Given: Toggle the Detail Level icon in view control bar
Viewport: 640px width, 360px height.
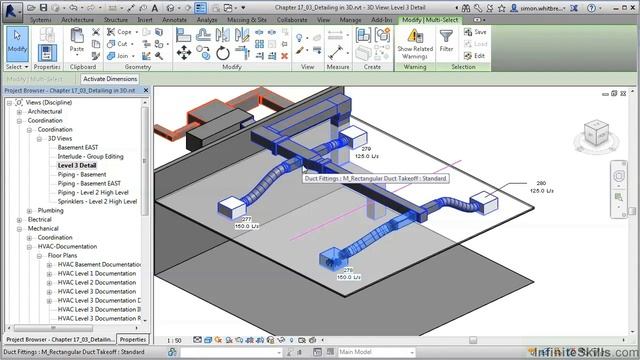Looking at the screenshot, I should [198, 340].
